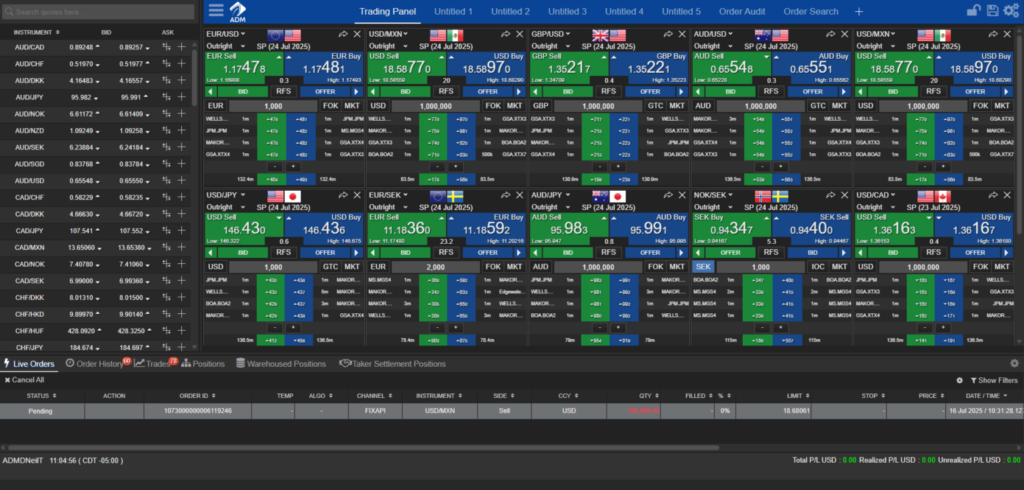
Task: Add a new tab with the plus icon
Action: click(x=858, y=11)
